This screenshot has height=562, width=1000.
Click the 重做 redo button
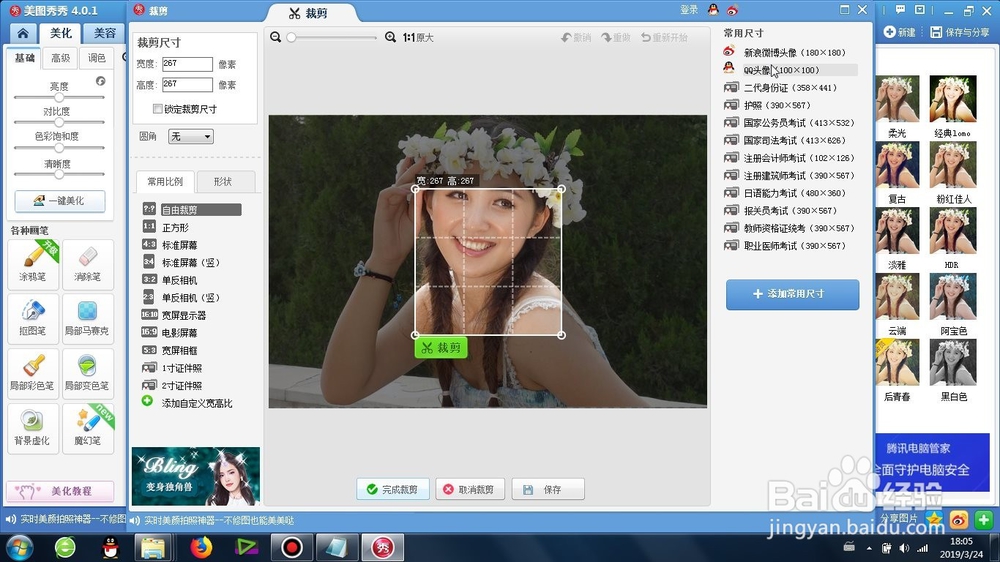tap(615, 38)
